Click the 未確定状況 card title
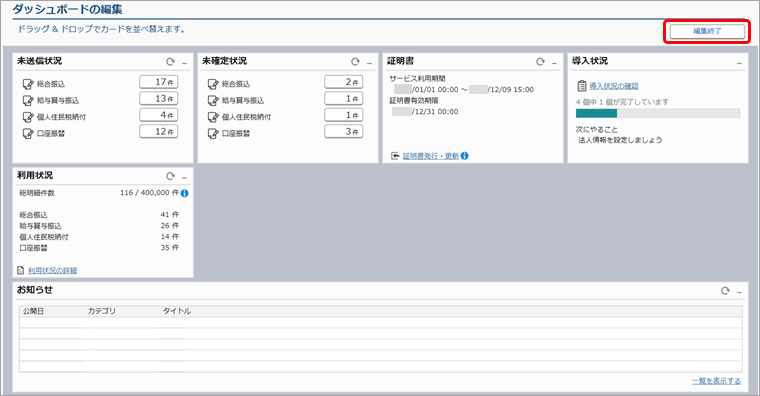Image resolution: width=760 pixels, height=396 pixels. click(x=224, y=61)
